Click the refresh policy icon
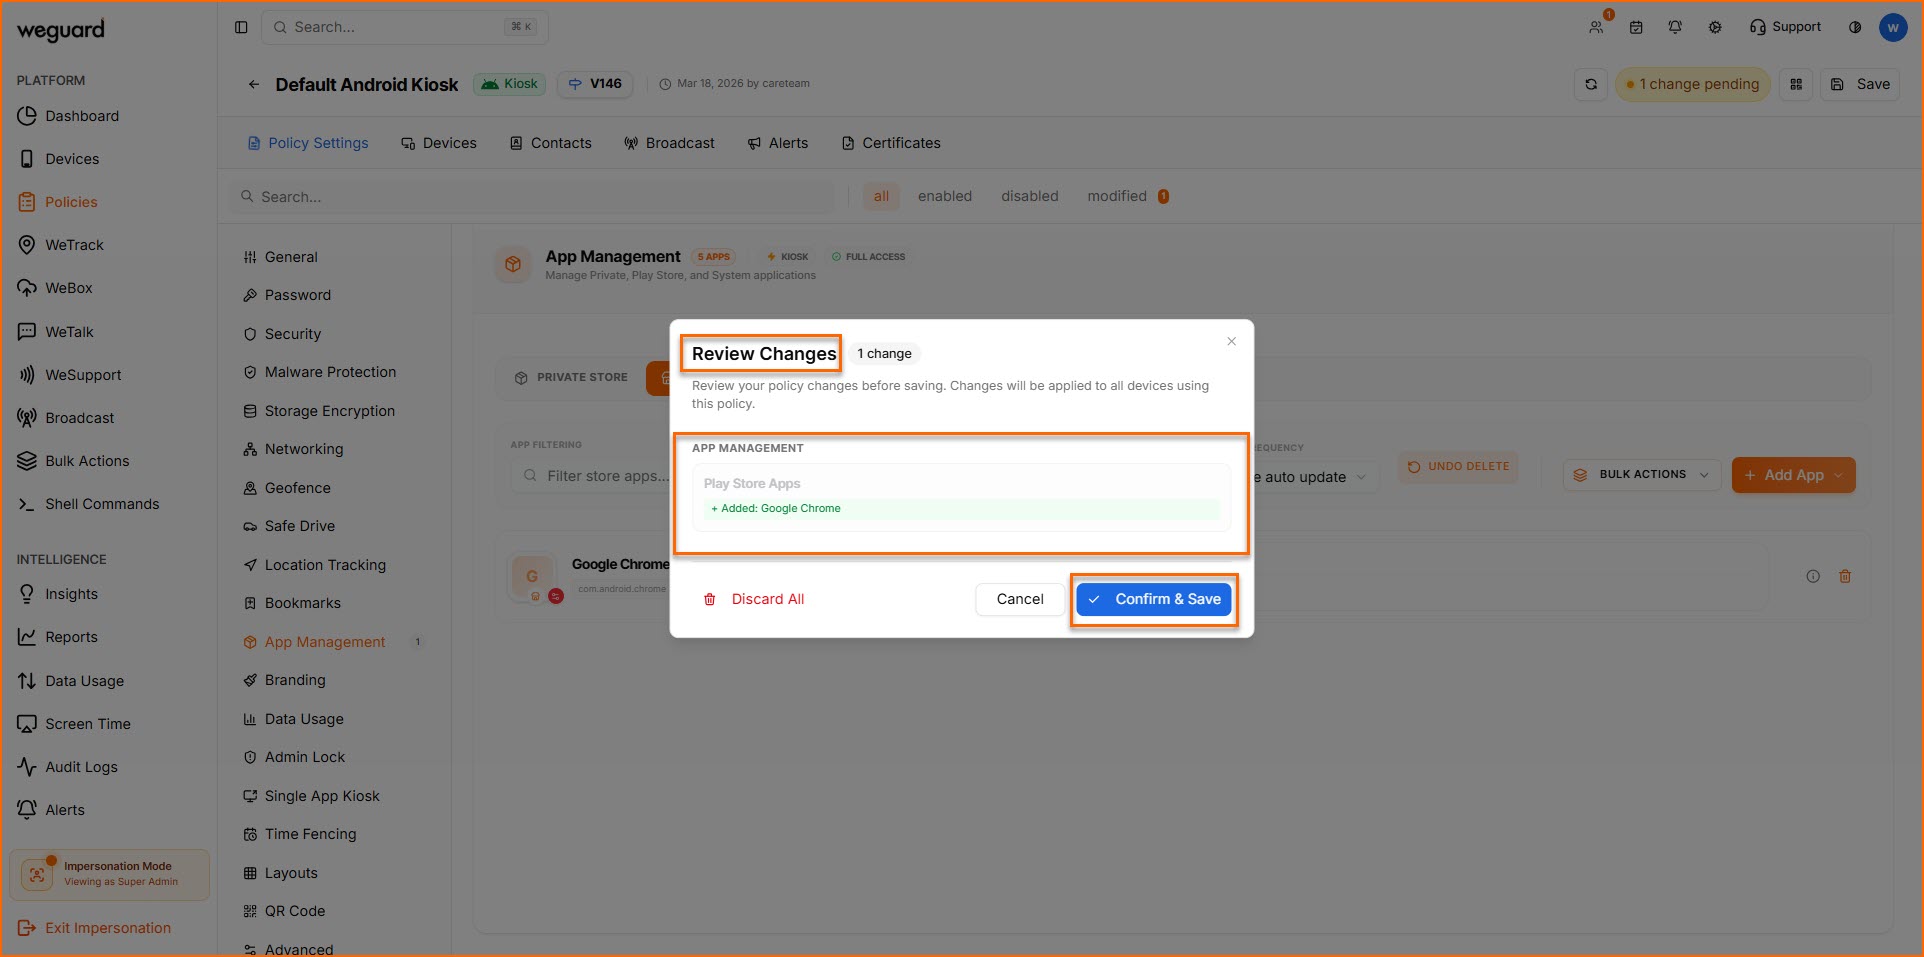The image size is (1924, 957). [1591, 84]
